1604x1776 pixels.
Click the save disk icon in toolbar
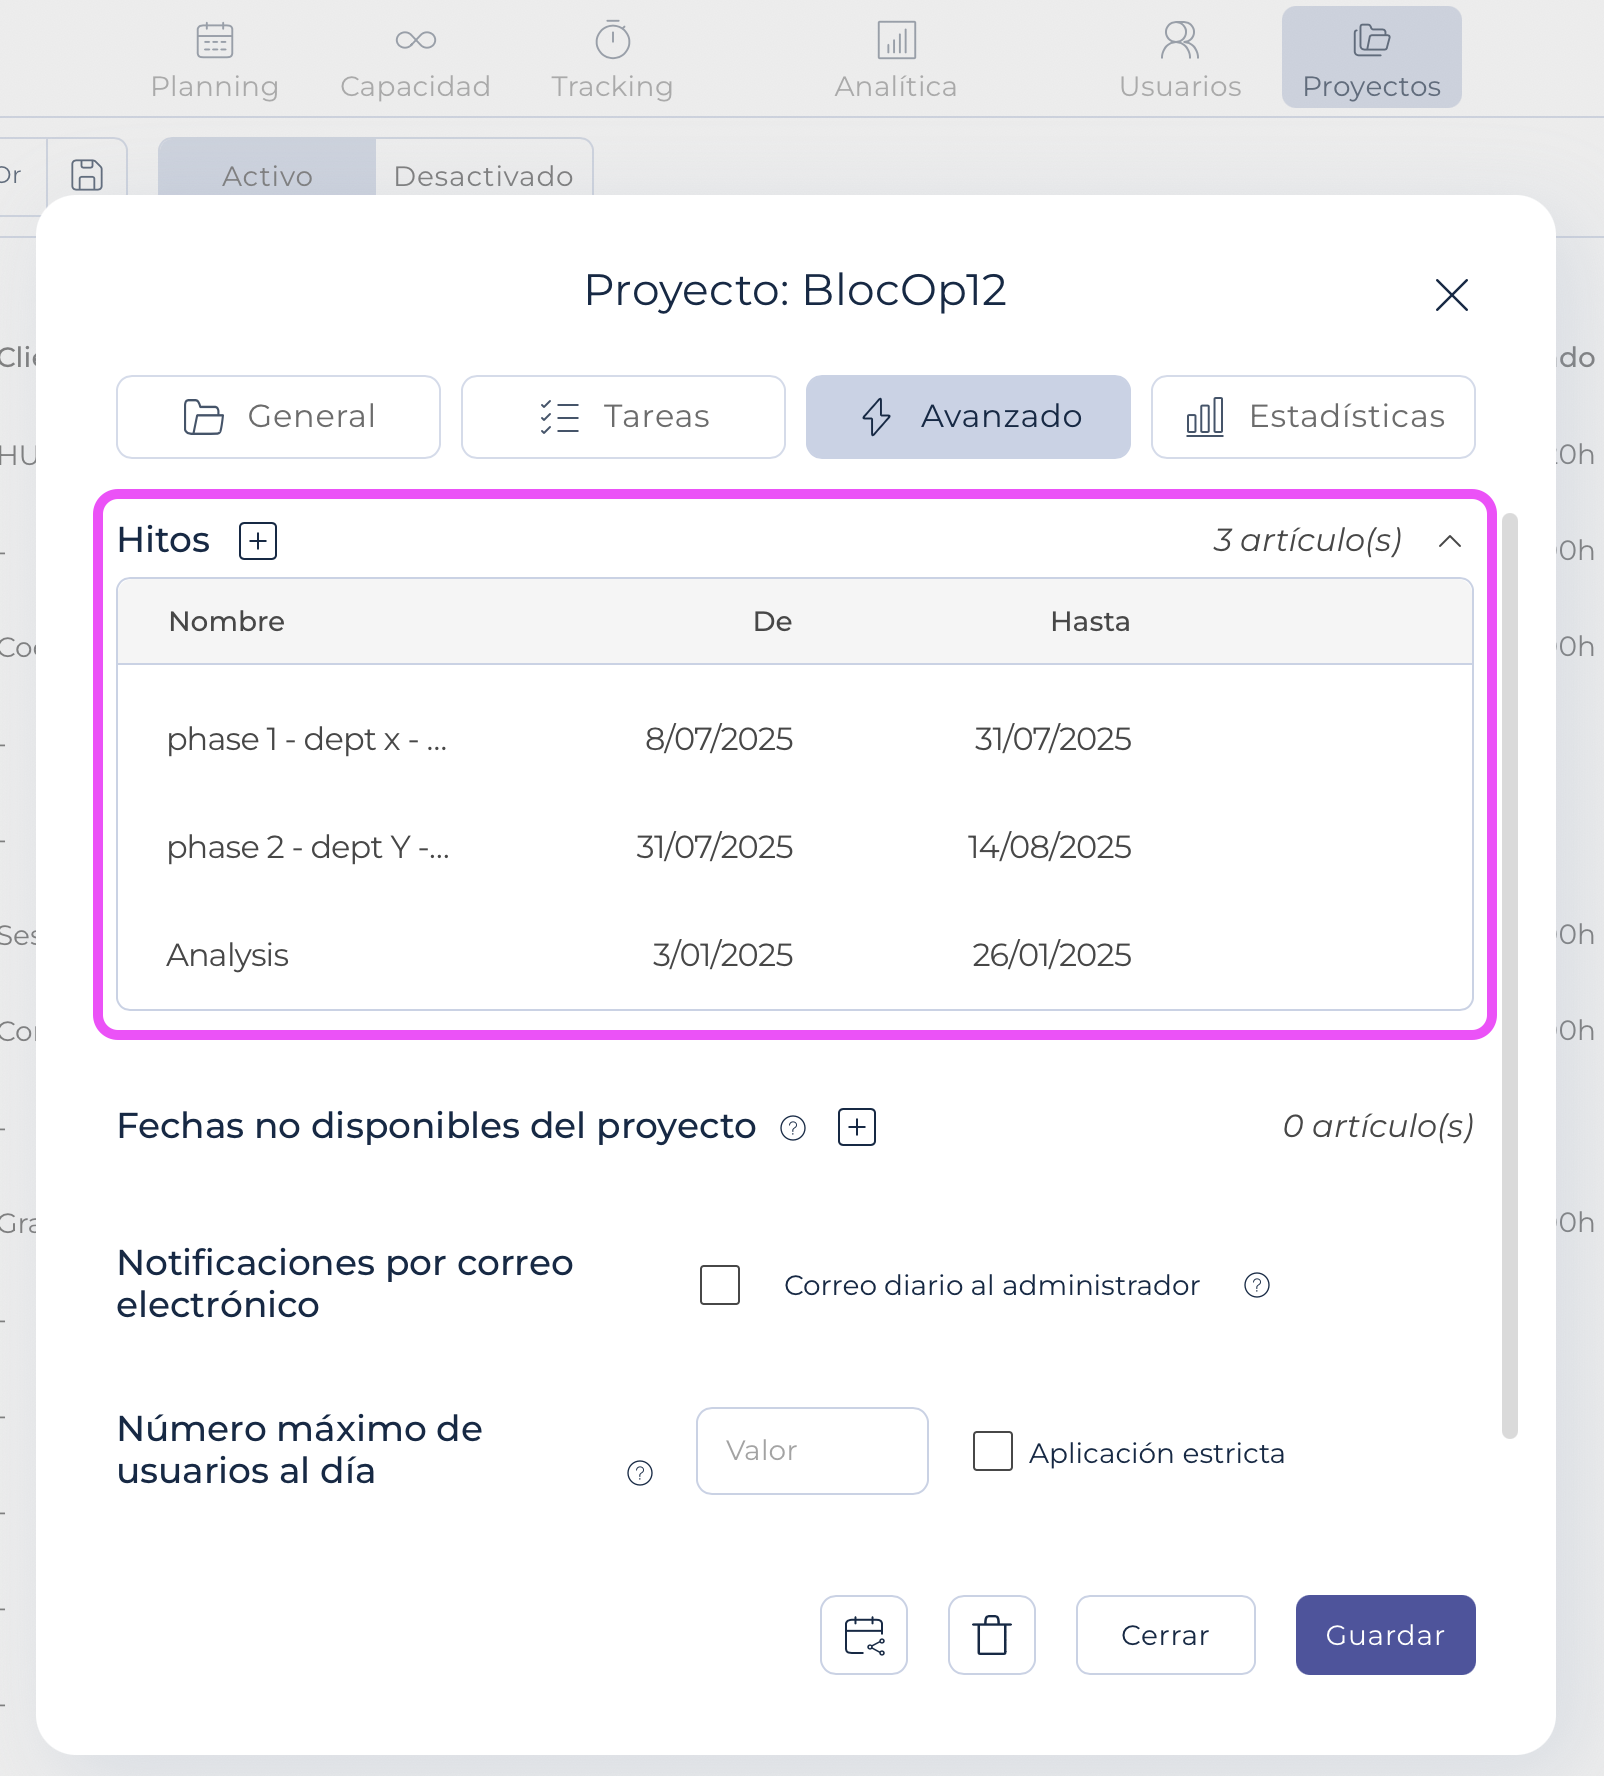click(87, 175)
